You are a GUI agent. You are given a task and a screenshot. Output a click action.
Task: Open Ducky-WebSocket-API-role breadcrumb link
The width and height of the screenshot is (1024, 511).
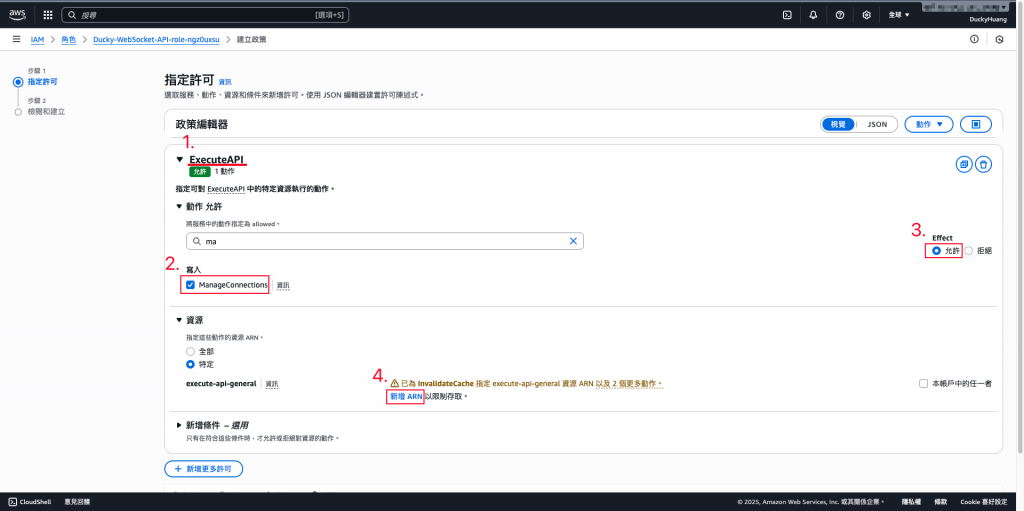156,39
